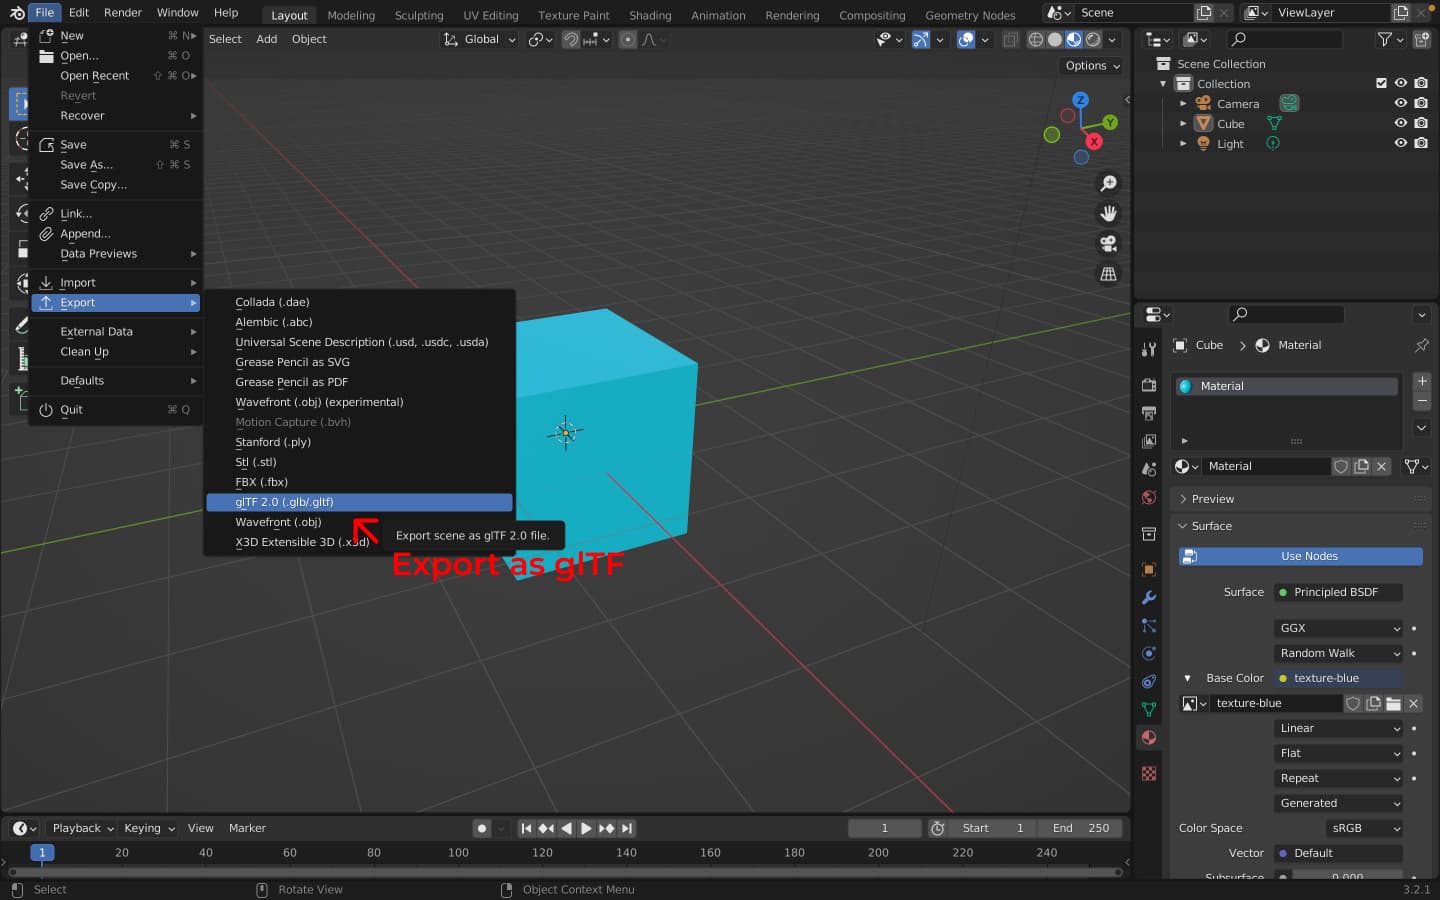
Task: Open the World properties tab icon
Action: coord(1149,497)
